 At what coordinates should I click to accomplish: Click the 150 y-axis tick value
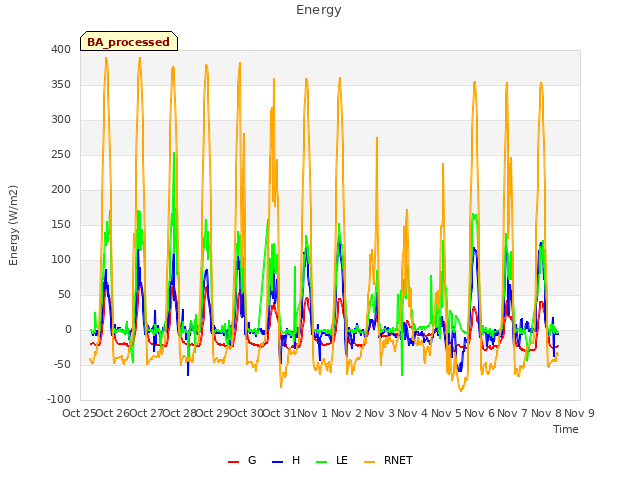click(x=61, y=224)
